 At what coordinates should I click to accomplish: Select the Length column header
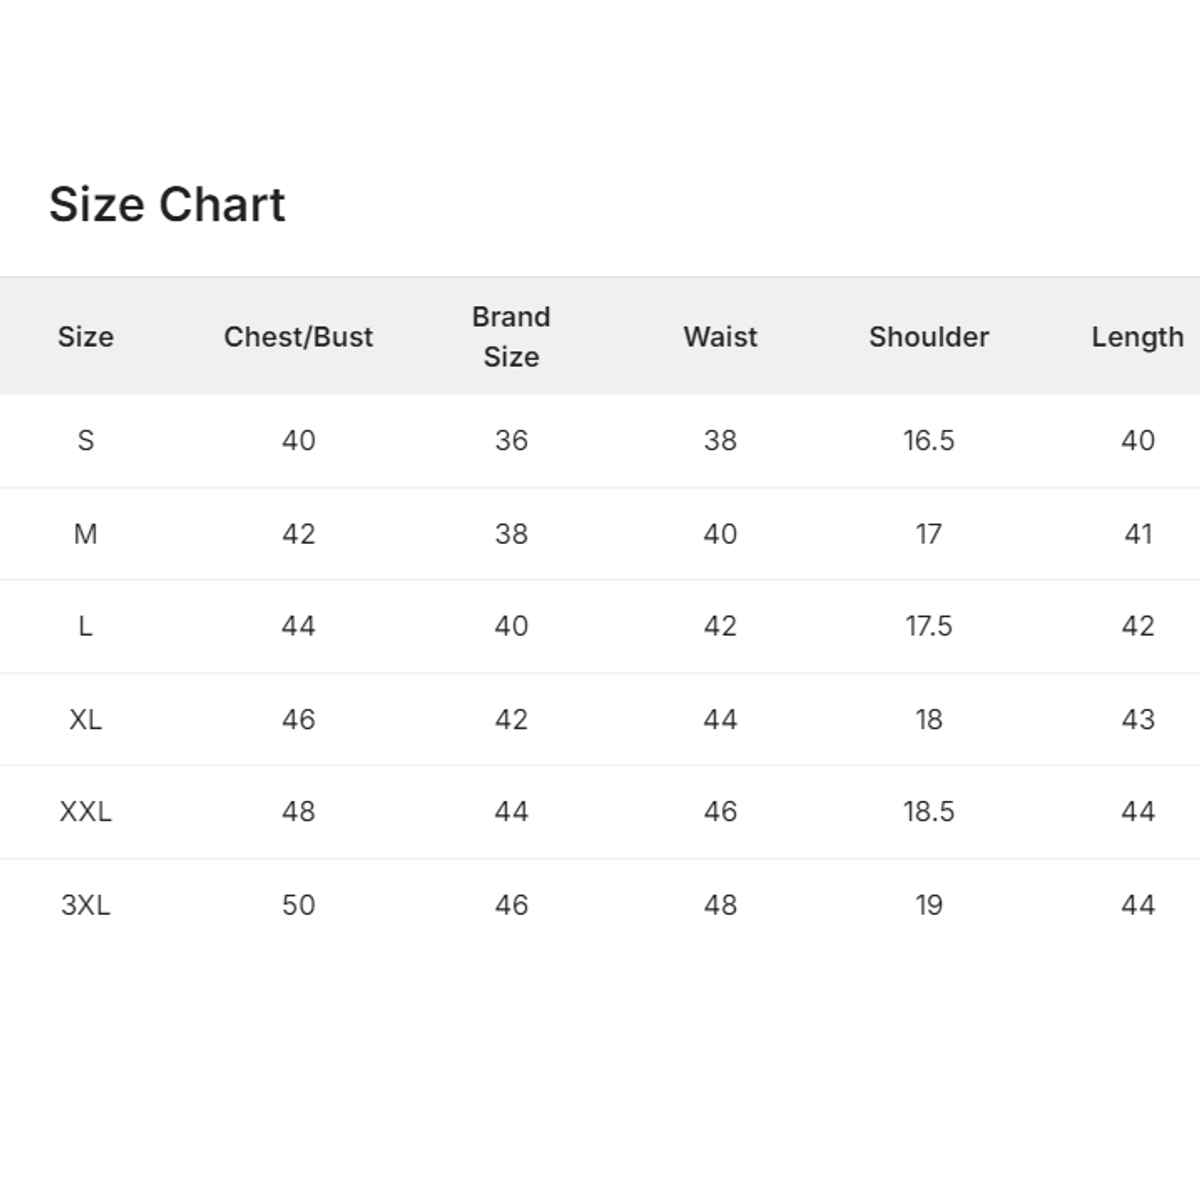coord(1137,337)
